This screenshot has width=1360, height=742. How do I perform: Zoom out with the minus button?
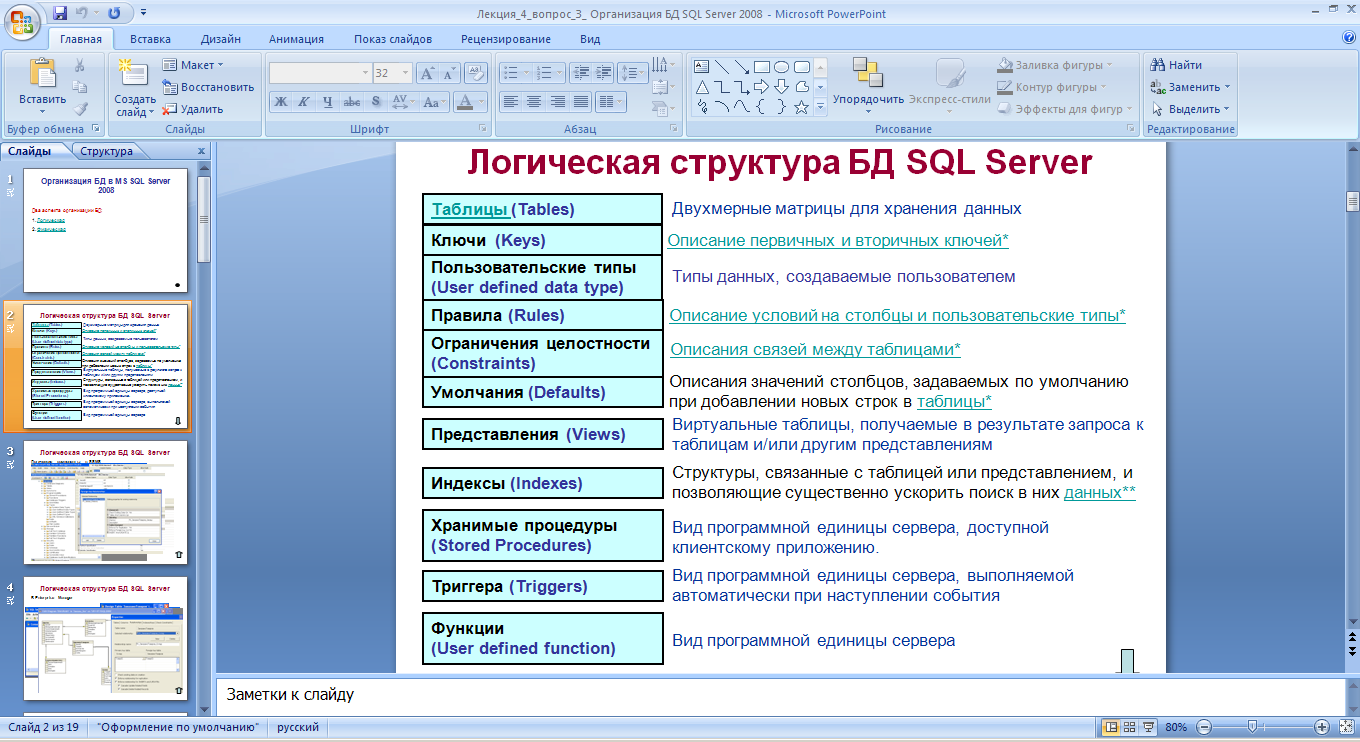1205,727
